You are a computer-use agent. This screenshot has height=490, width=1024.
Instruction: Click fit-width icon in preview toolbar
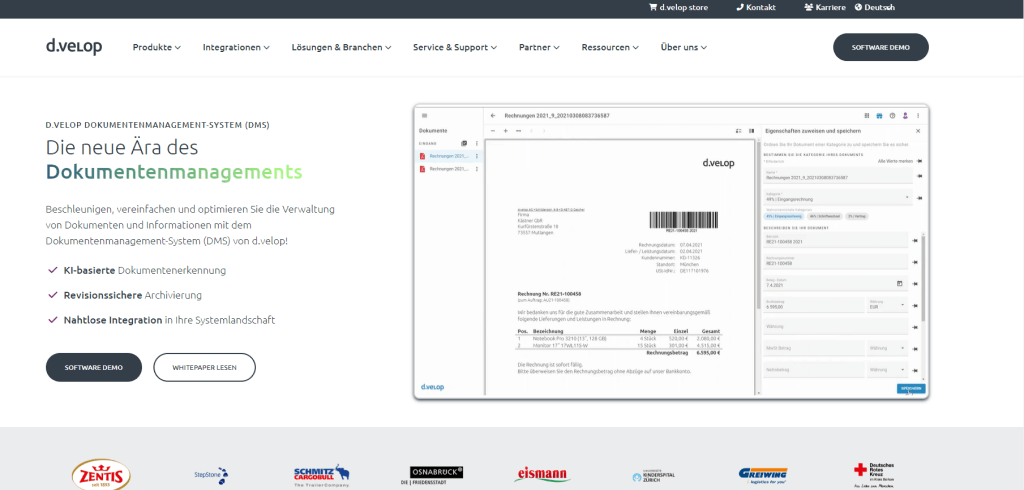click(x=519, y=131)
